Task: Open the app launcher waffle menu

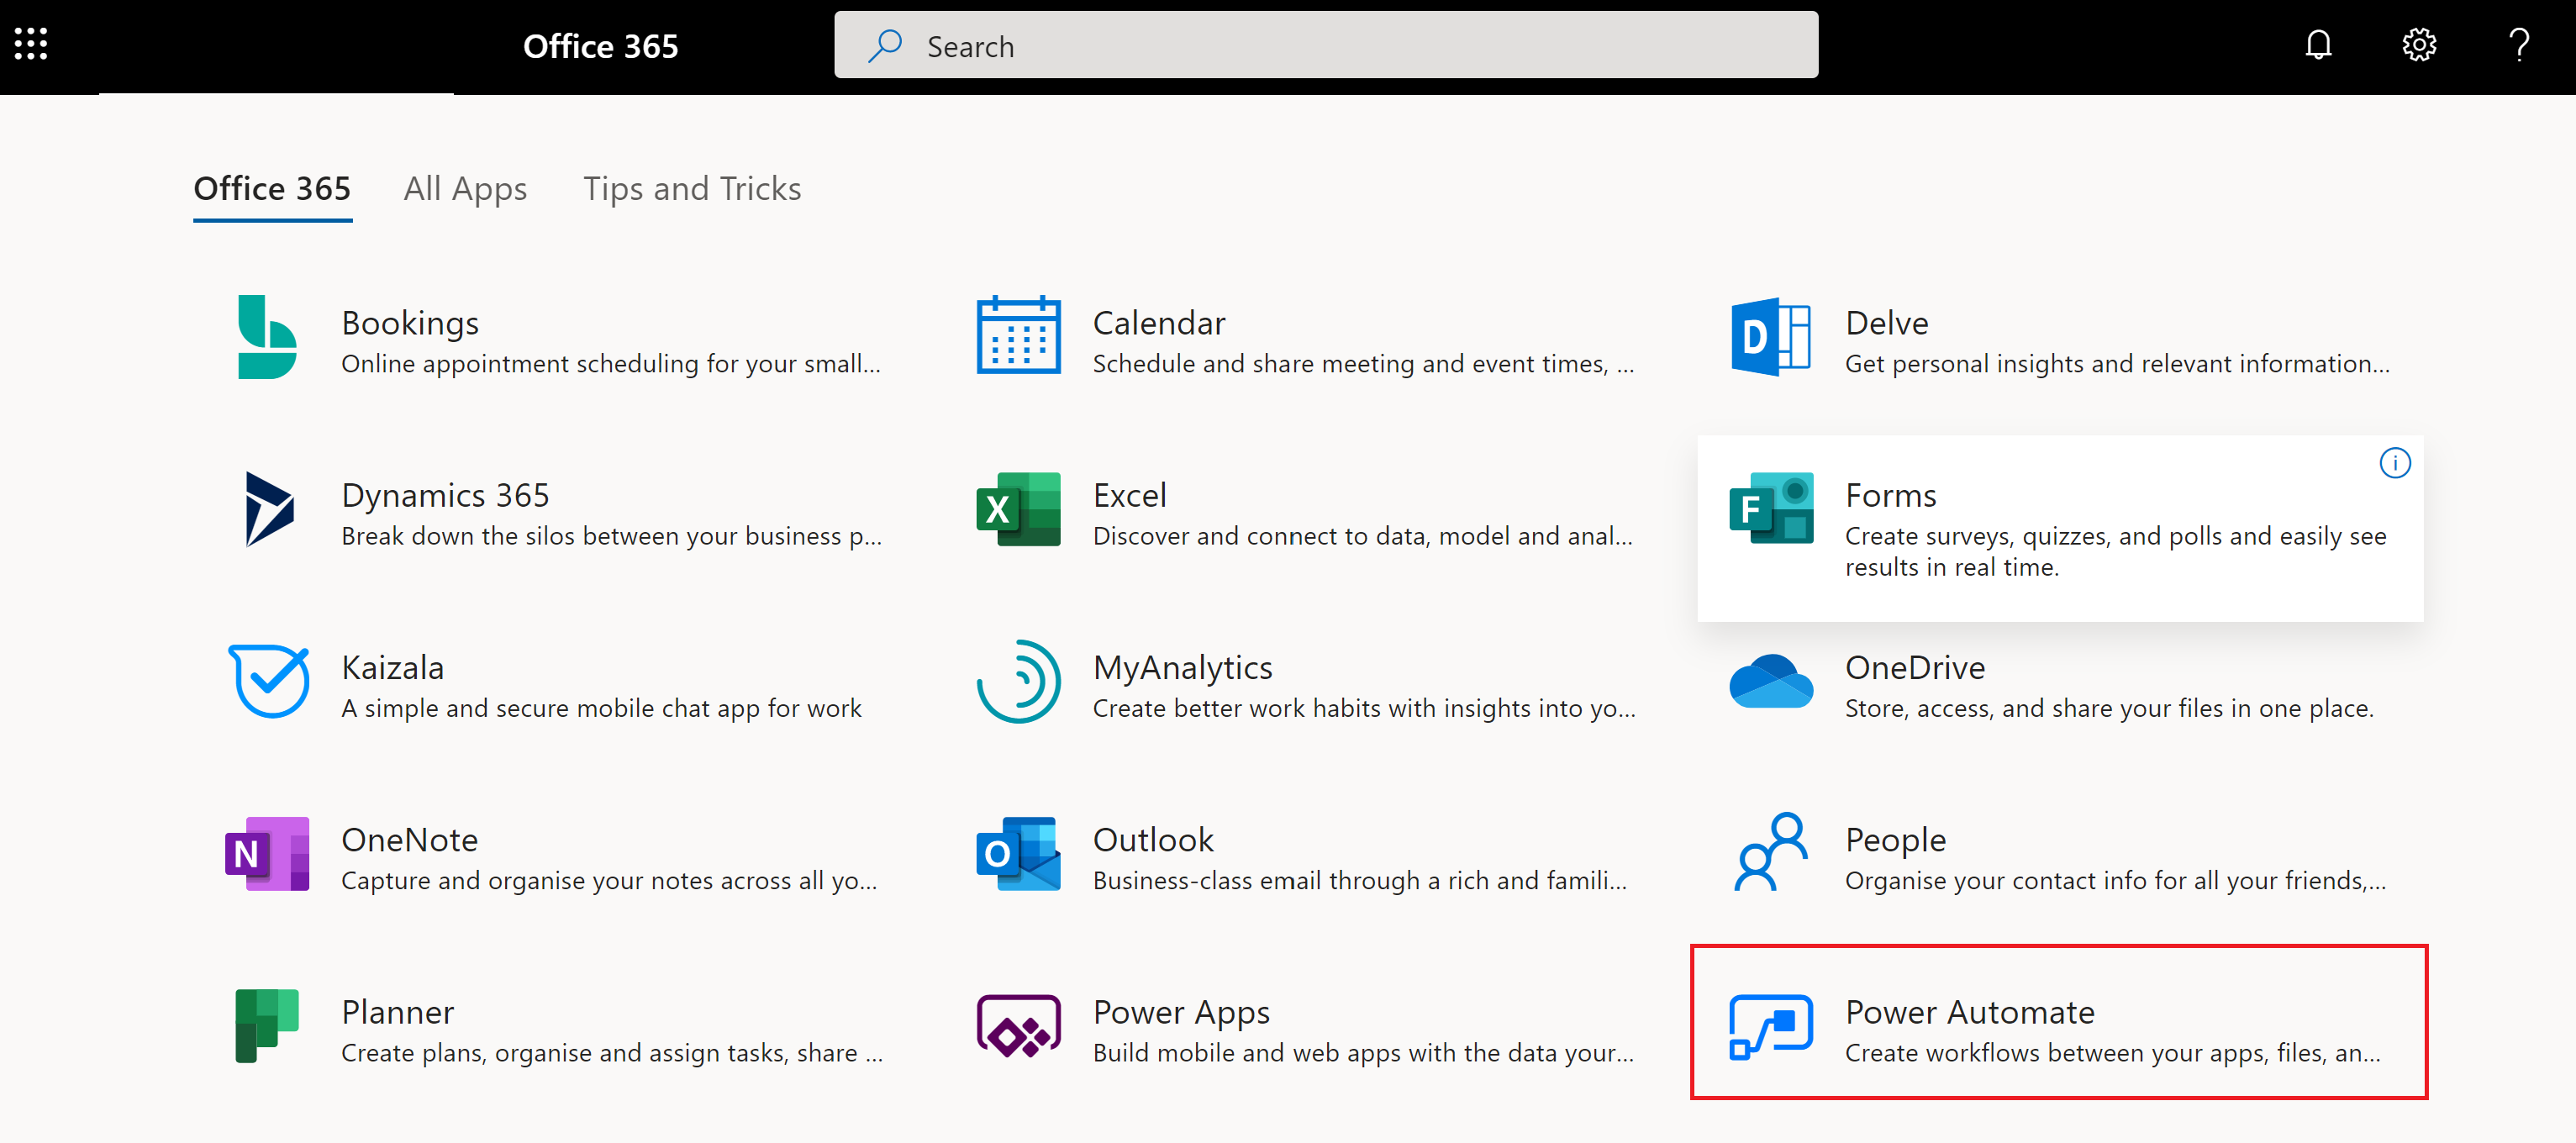Action: point(31,44)
